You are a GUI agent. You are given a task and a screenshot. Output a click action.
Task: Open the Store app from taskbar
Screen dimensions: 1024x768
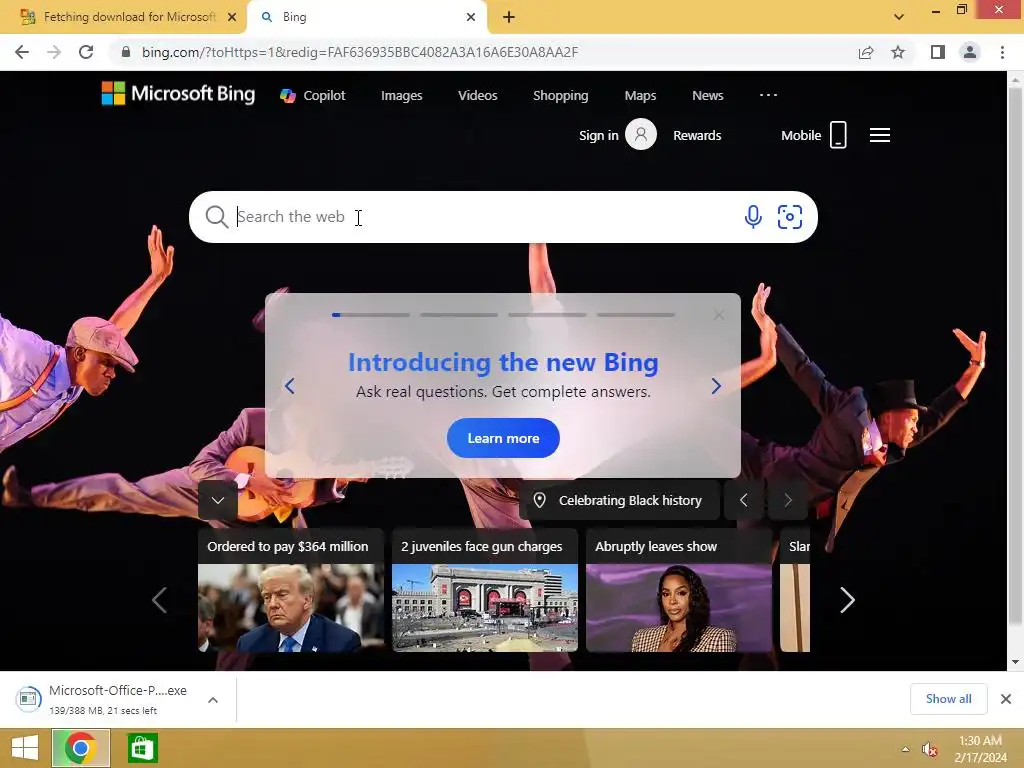tap(142, 748)
